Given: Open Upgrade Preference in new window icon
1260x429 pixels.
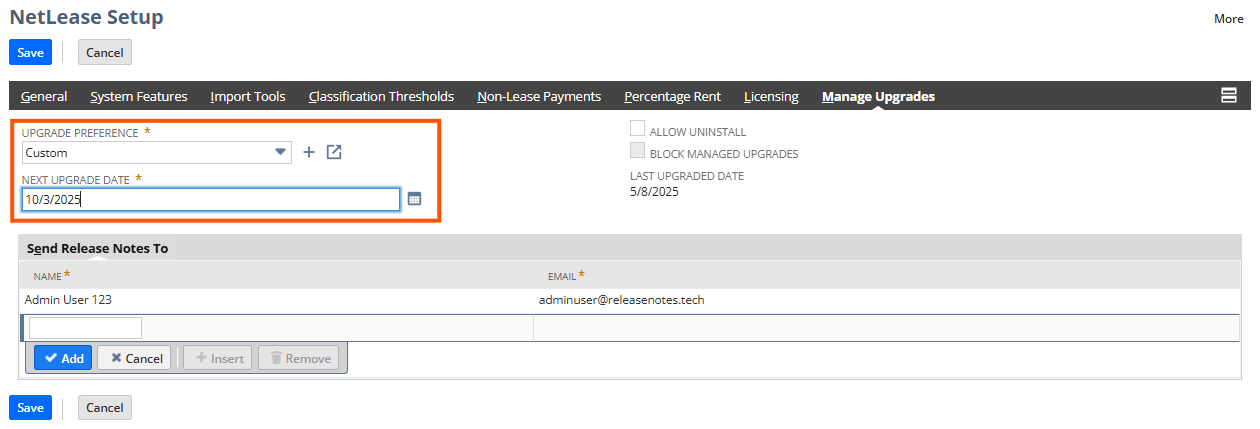Looking at the screenshot, I should (335, 152).
